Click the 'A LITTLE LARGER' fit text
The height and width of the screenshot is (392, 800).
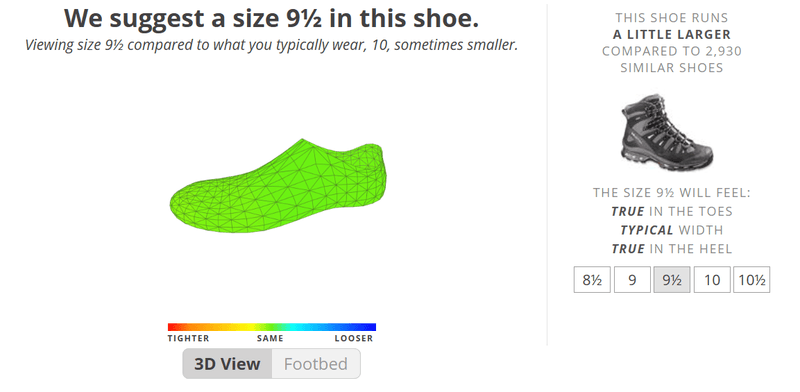click(672, 35)
